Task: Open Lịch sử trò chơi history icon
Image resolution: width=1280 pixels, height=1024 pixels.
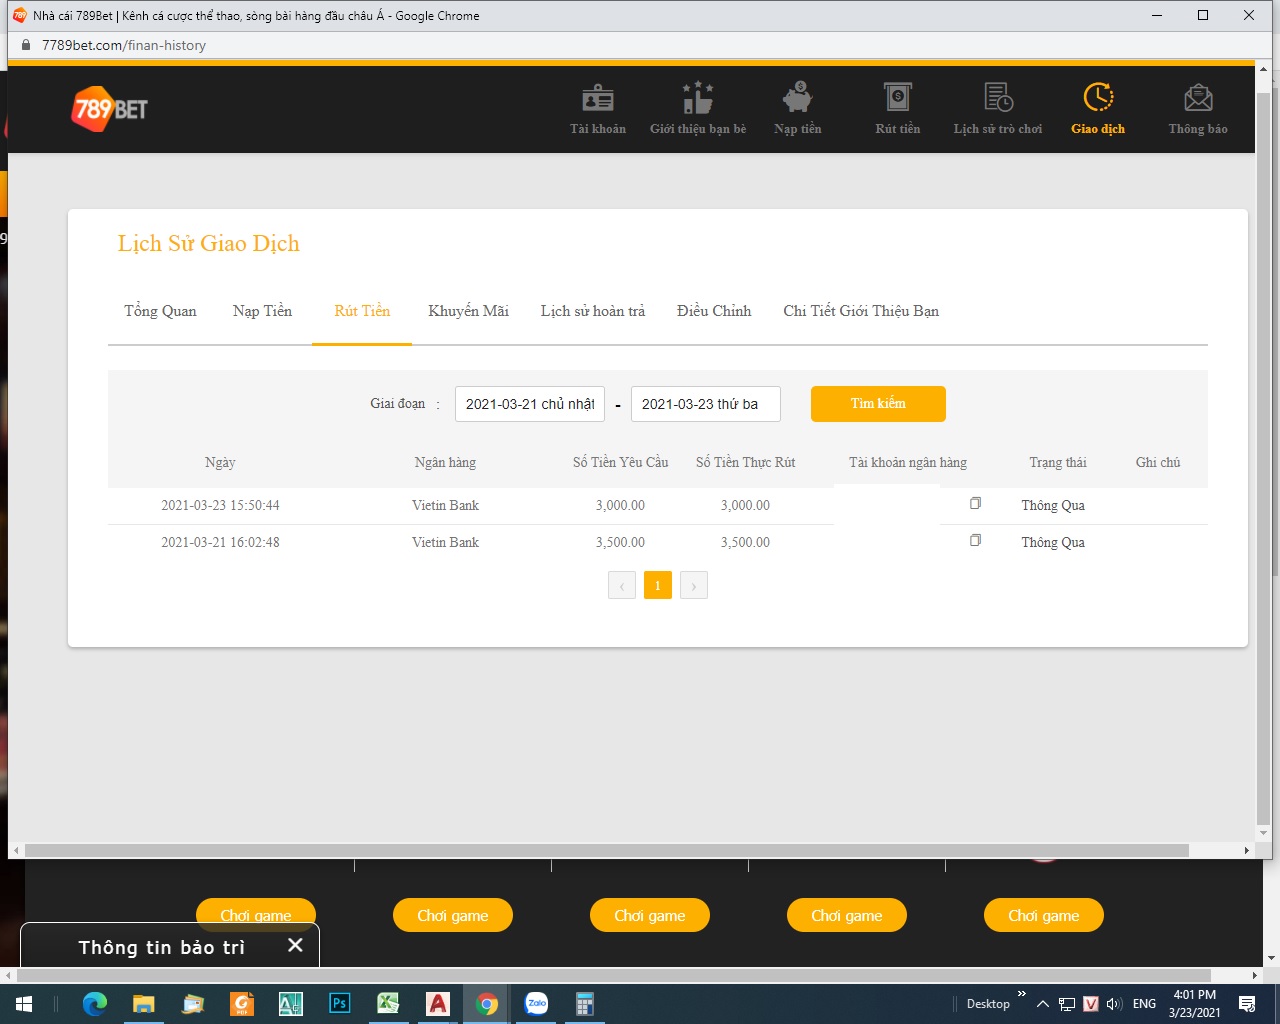Action: coord(998,99)
